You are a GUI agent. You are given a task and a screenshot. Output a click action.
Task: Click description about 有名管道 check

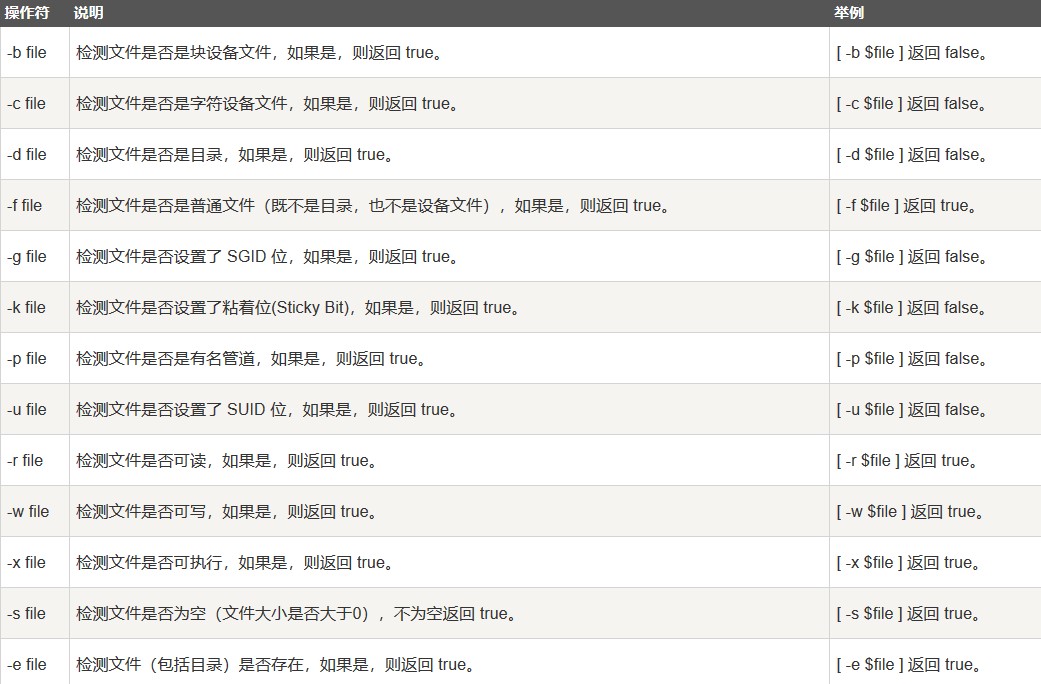pos(251,359)
